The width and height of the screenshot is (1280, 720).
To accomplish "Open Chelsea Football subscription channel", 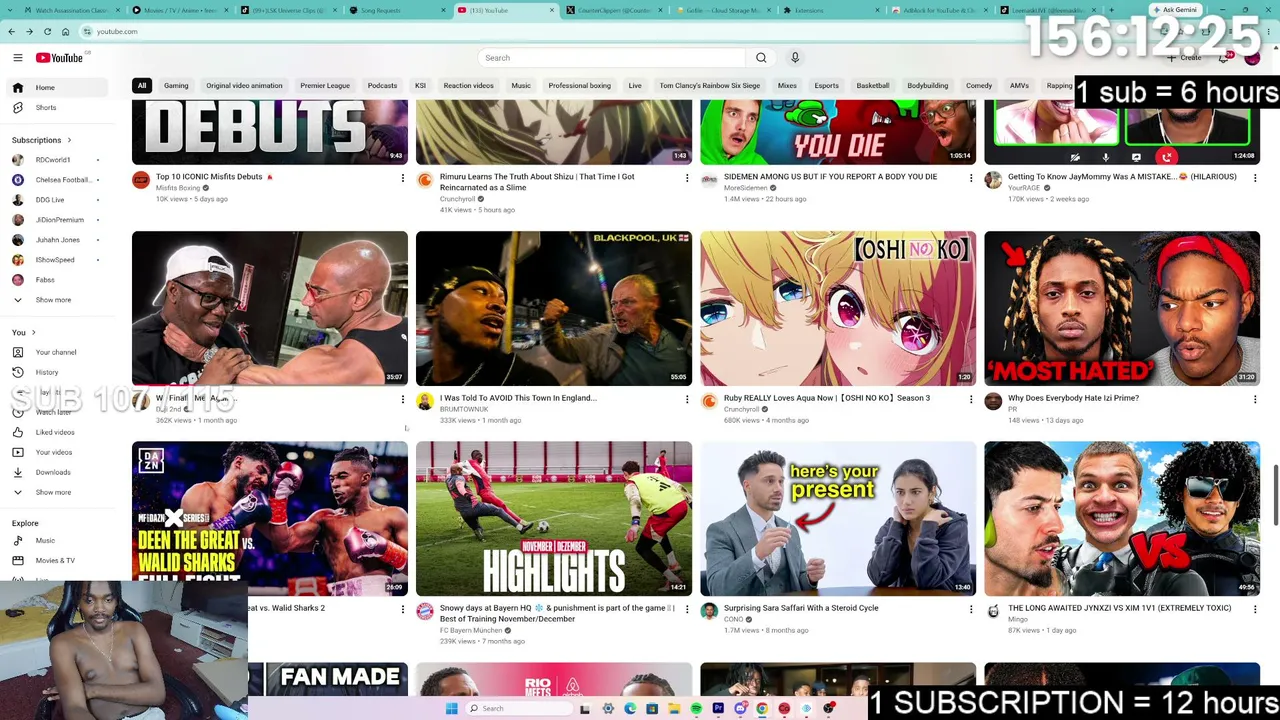I will [x=56, y=180].
